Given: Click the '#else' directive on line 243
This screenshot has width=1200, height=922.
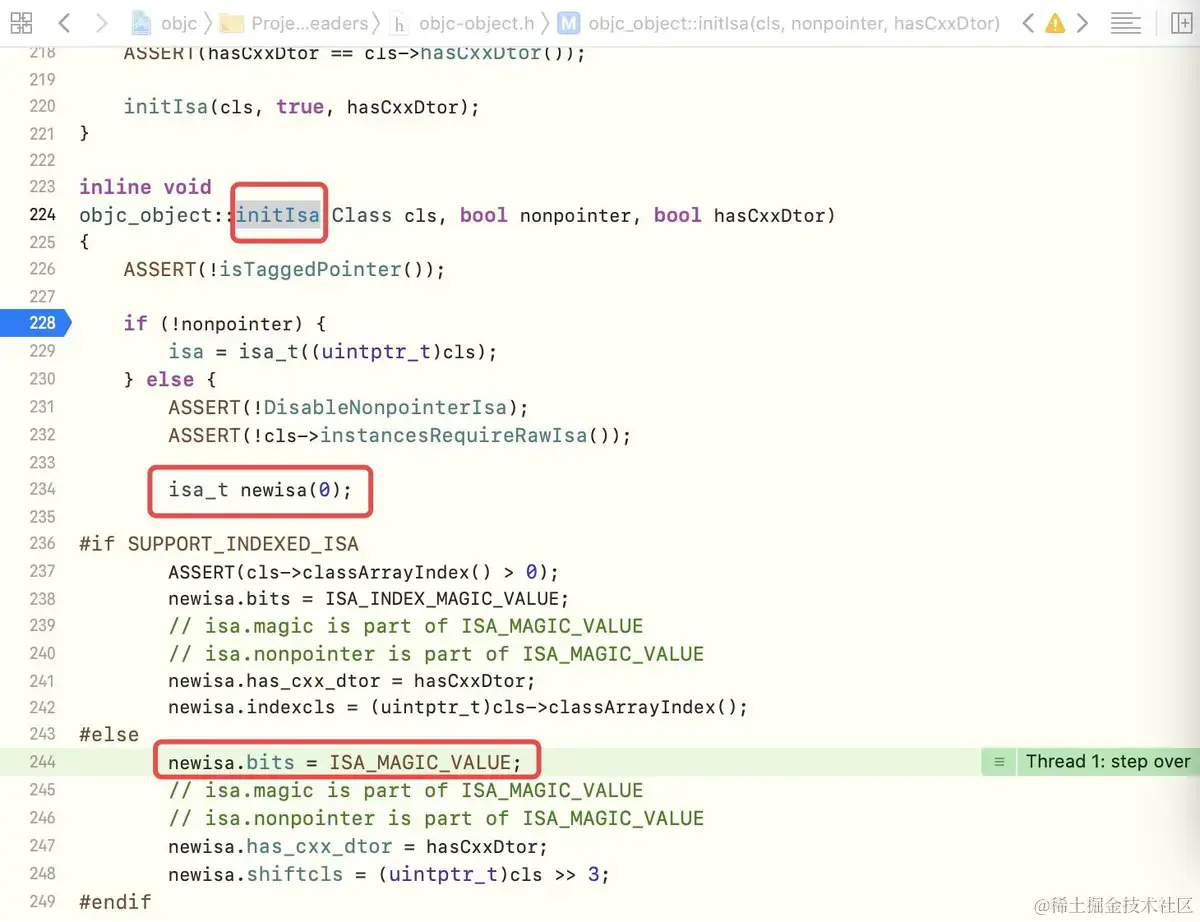Looking at the screenshot, I should (x=109, y=734).
